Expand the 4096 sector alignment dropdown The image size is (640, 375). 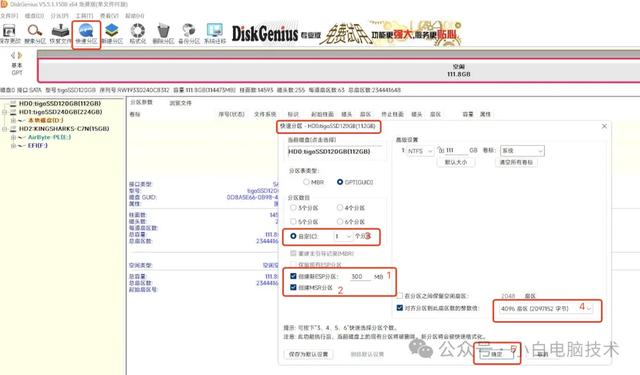tap(547, 308)
